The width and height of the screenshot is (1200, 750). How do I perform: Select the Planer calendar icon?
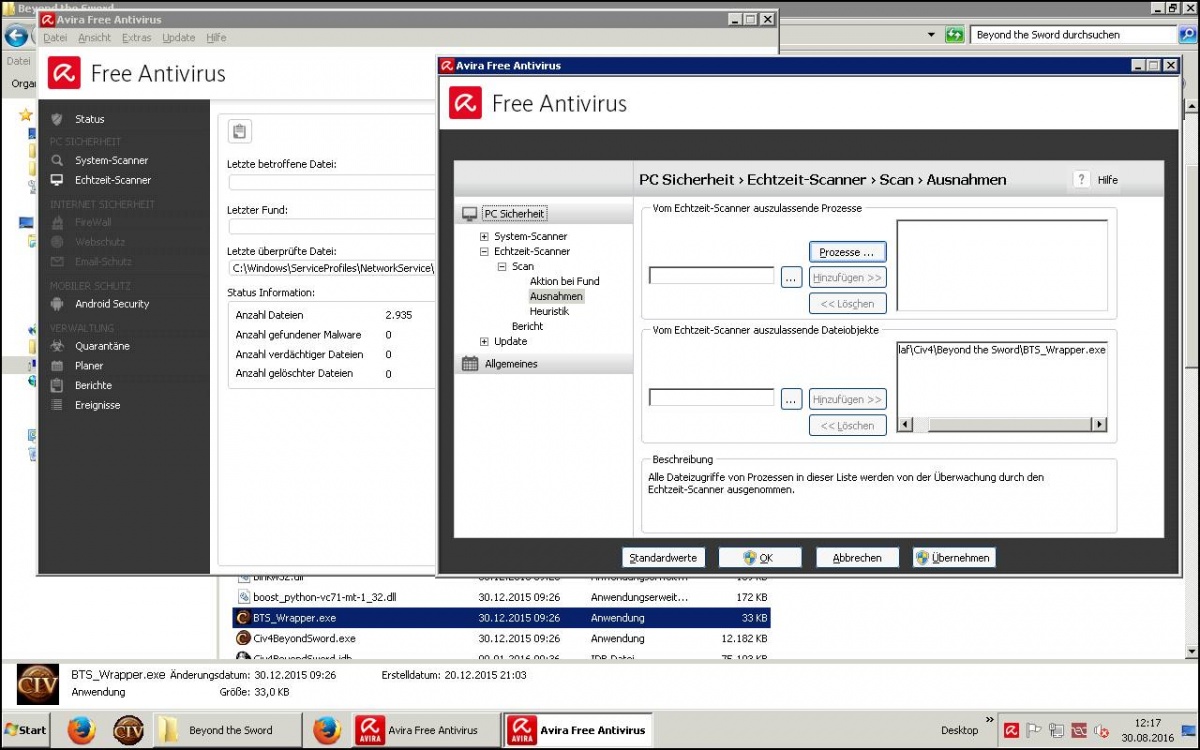[57, 366]
